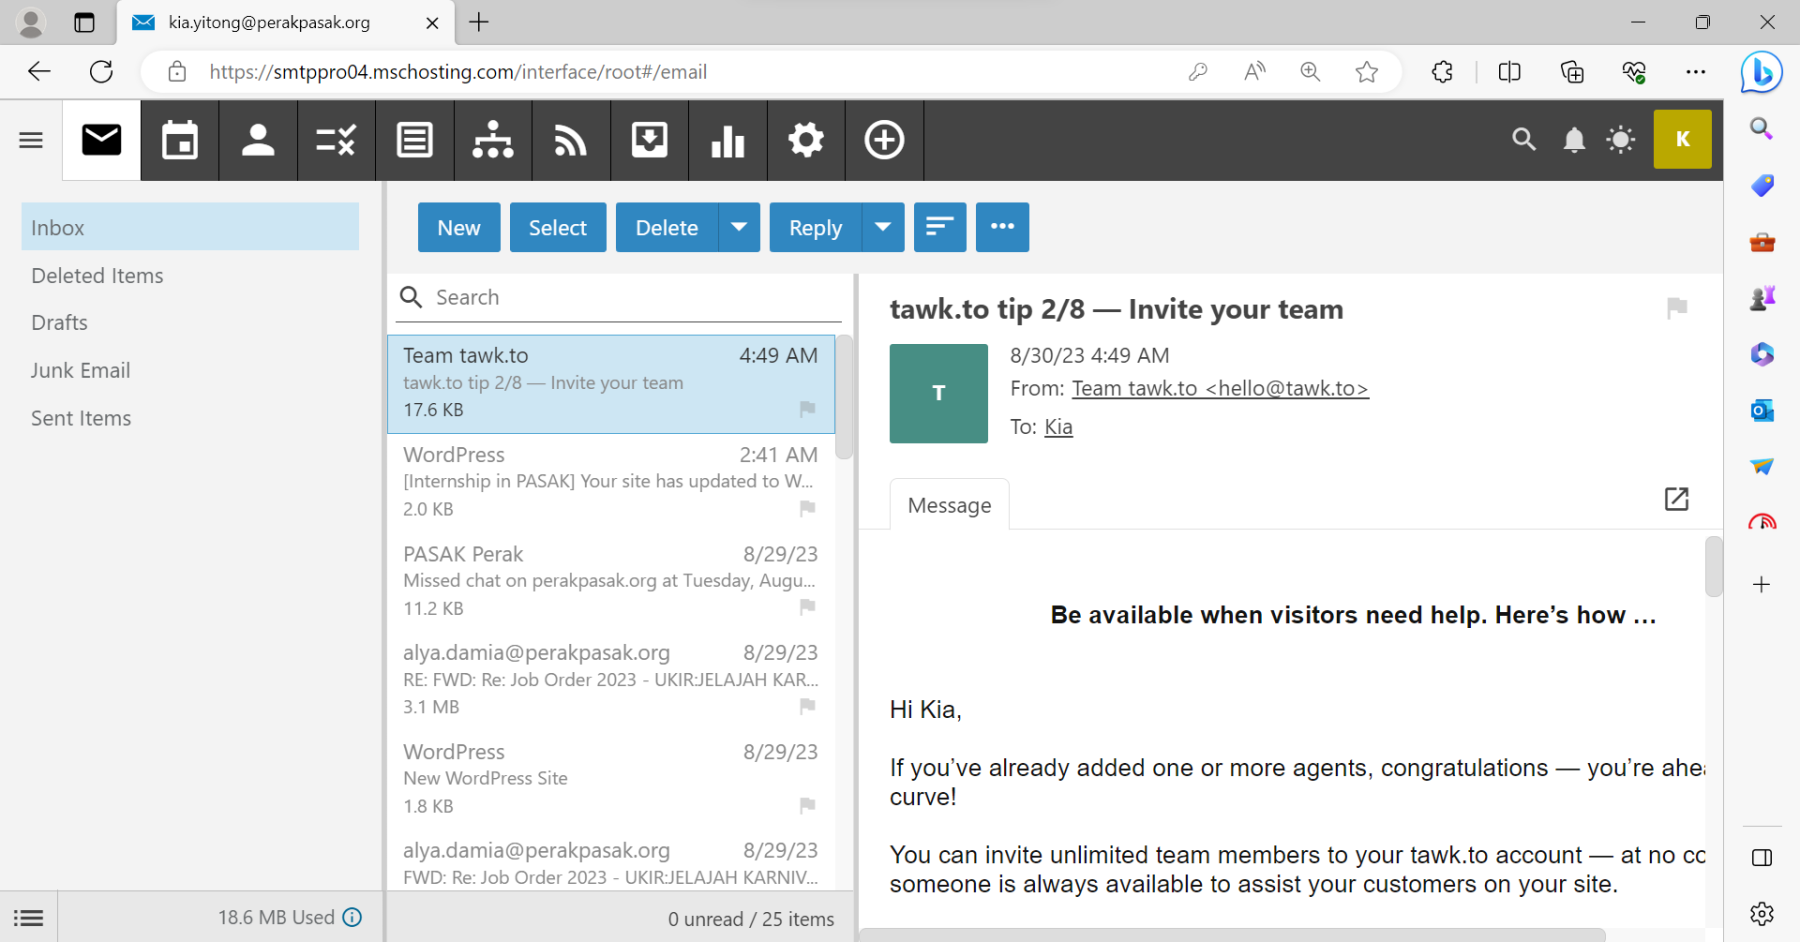Click the notifications bell icon
The image size is (1800, 942).
point(1574,140)
